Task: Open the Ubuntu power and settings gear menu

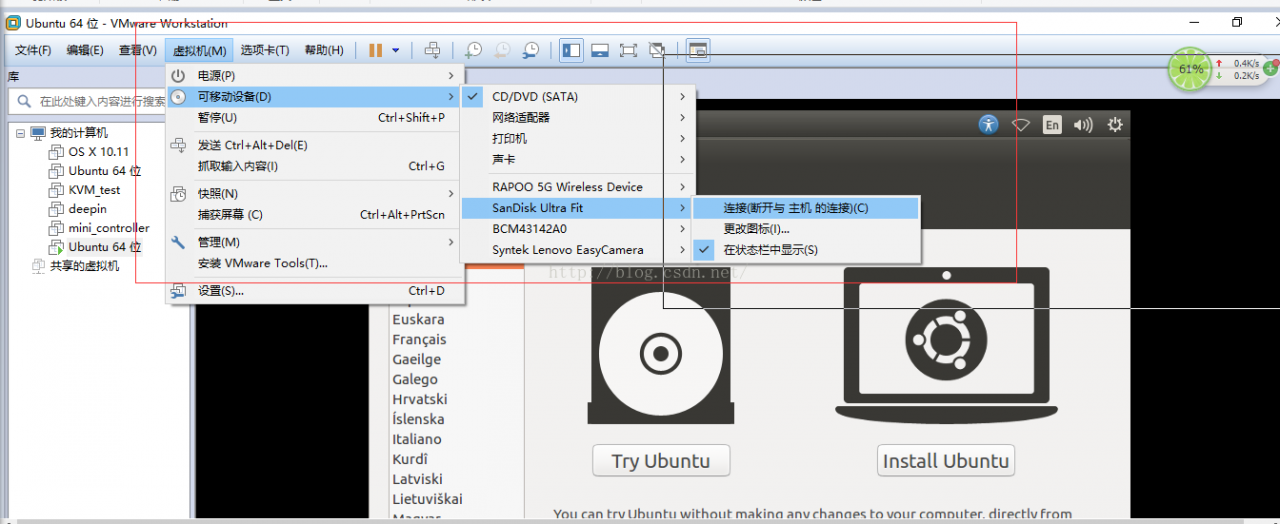Action: point(1115,125)
